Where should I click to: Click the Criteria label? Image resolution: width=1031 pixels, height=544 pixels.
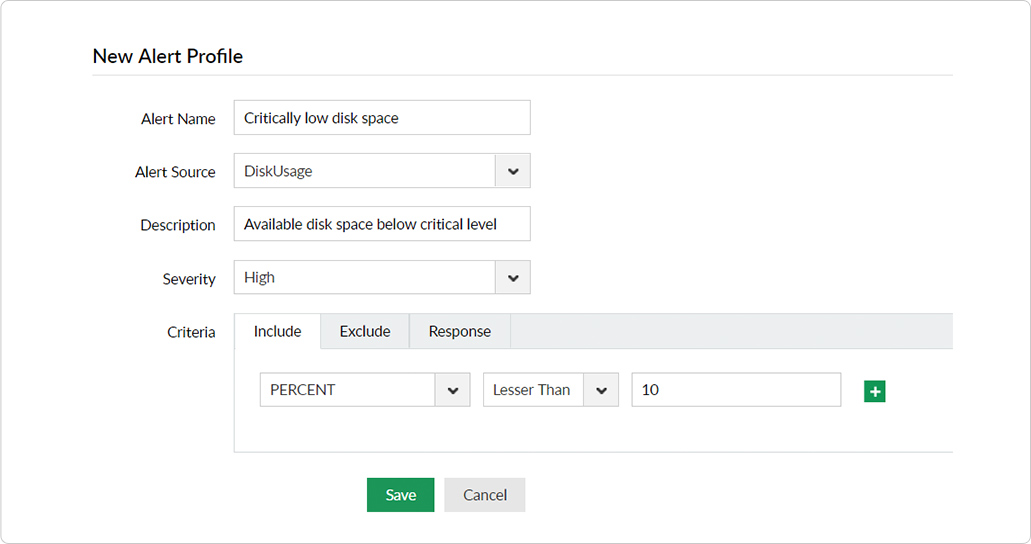pyautogui.click(x=191, y=332)
